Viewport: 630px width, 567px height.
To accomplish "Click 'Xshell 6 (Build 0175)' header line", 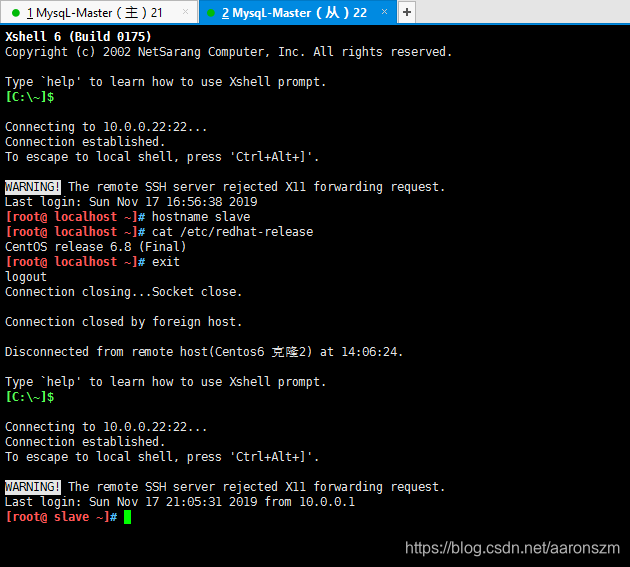I will [x=78, y=37].
